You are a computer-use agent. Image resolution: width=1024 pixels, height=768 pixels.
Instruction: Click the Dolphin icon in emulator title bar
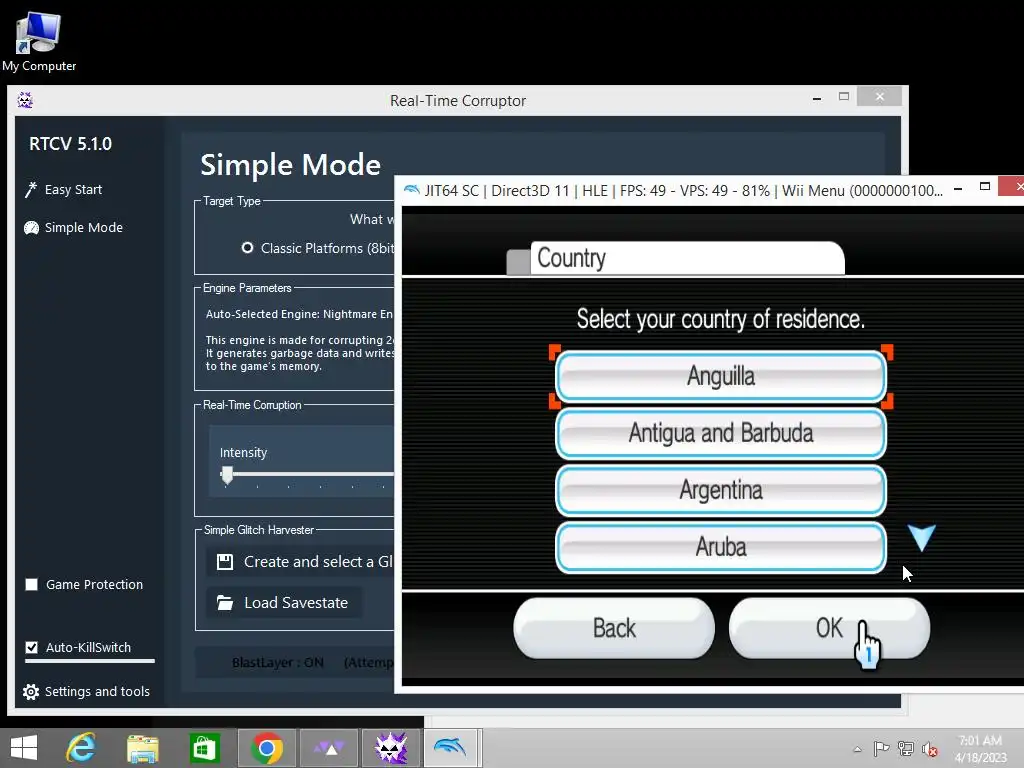pyautogui.click(x=411, y=190)
